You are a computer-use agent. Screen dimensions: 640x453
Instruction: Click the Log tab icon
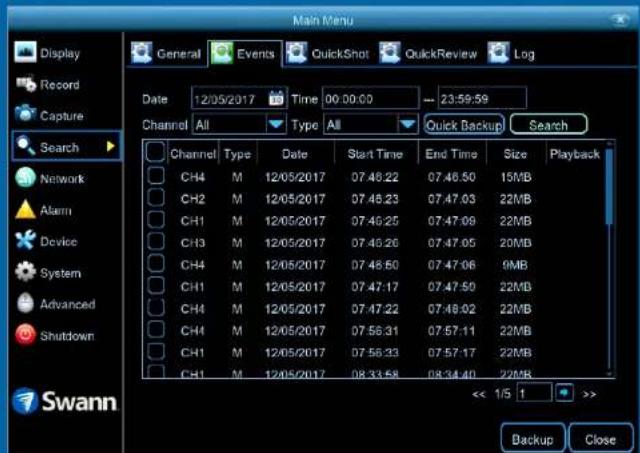[498, 53]
